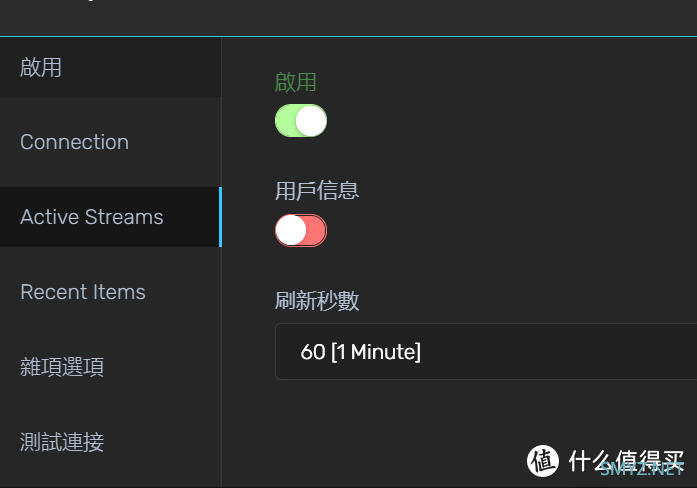Turn off the green 啟用 switch
This screenshot has height=488, width=697.
point(301,120)
